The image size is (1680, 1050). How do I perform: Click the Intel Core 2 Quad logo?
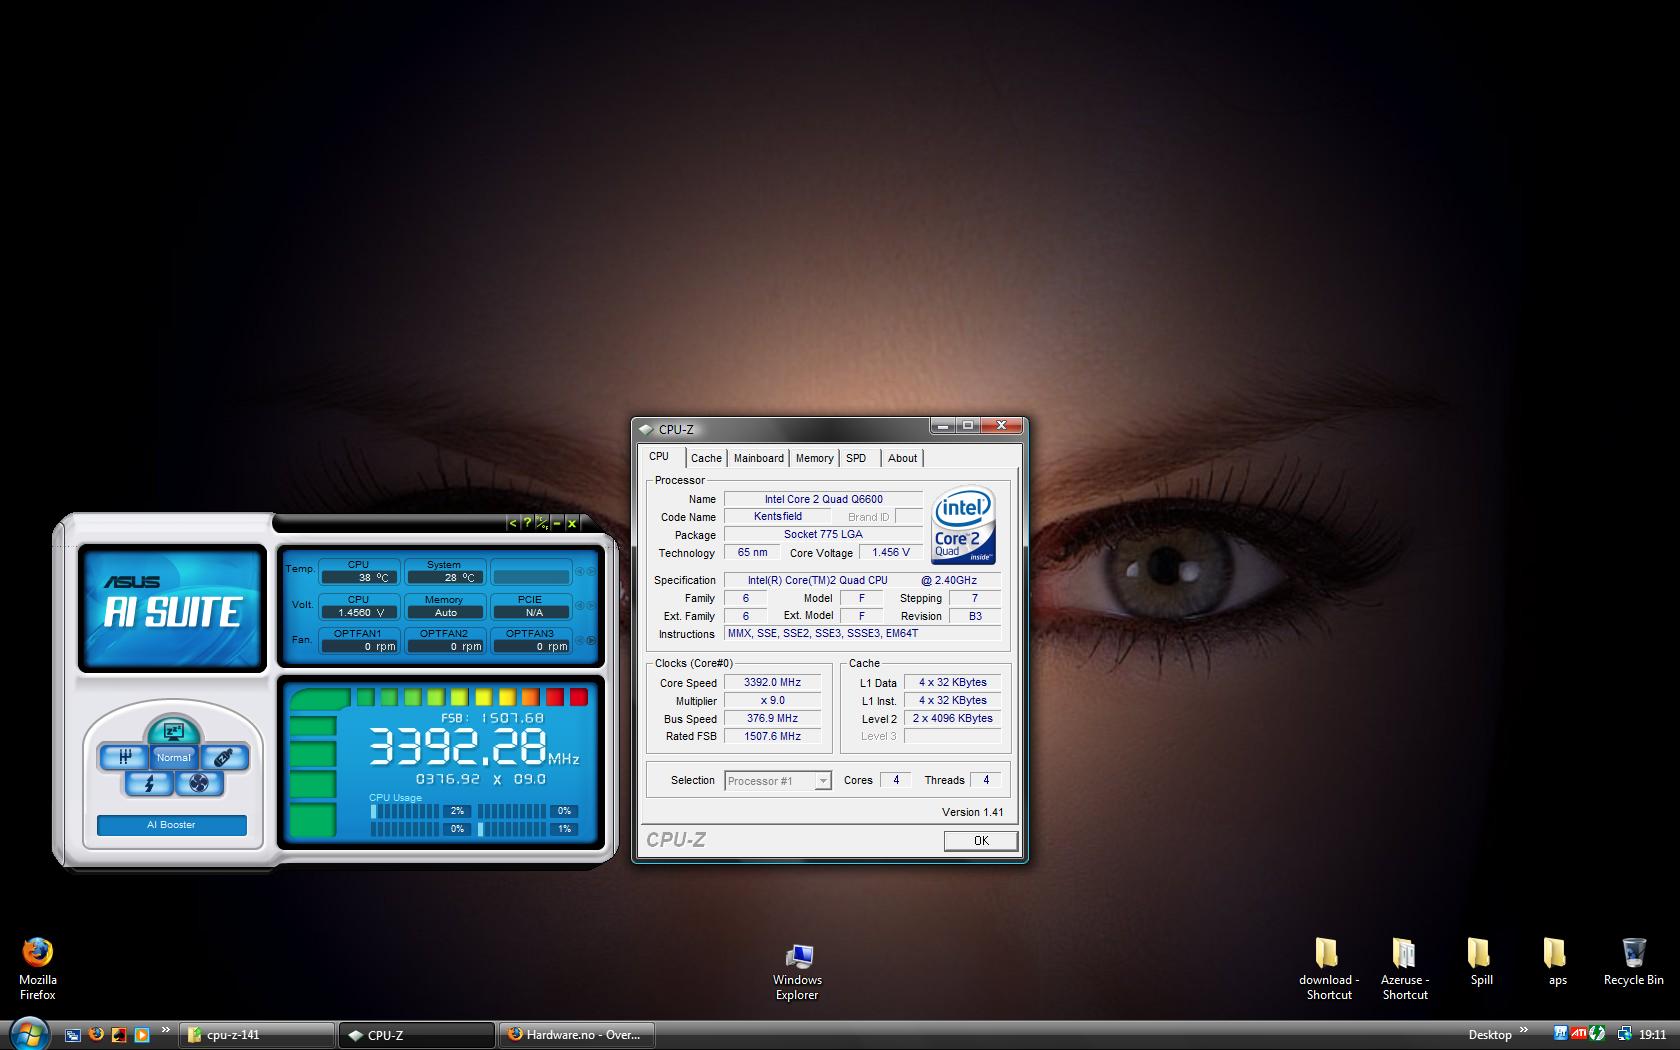(x=963, y=526)
